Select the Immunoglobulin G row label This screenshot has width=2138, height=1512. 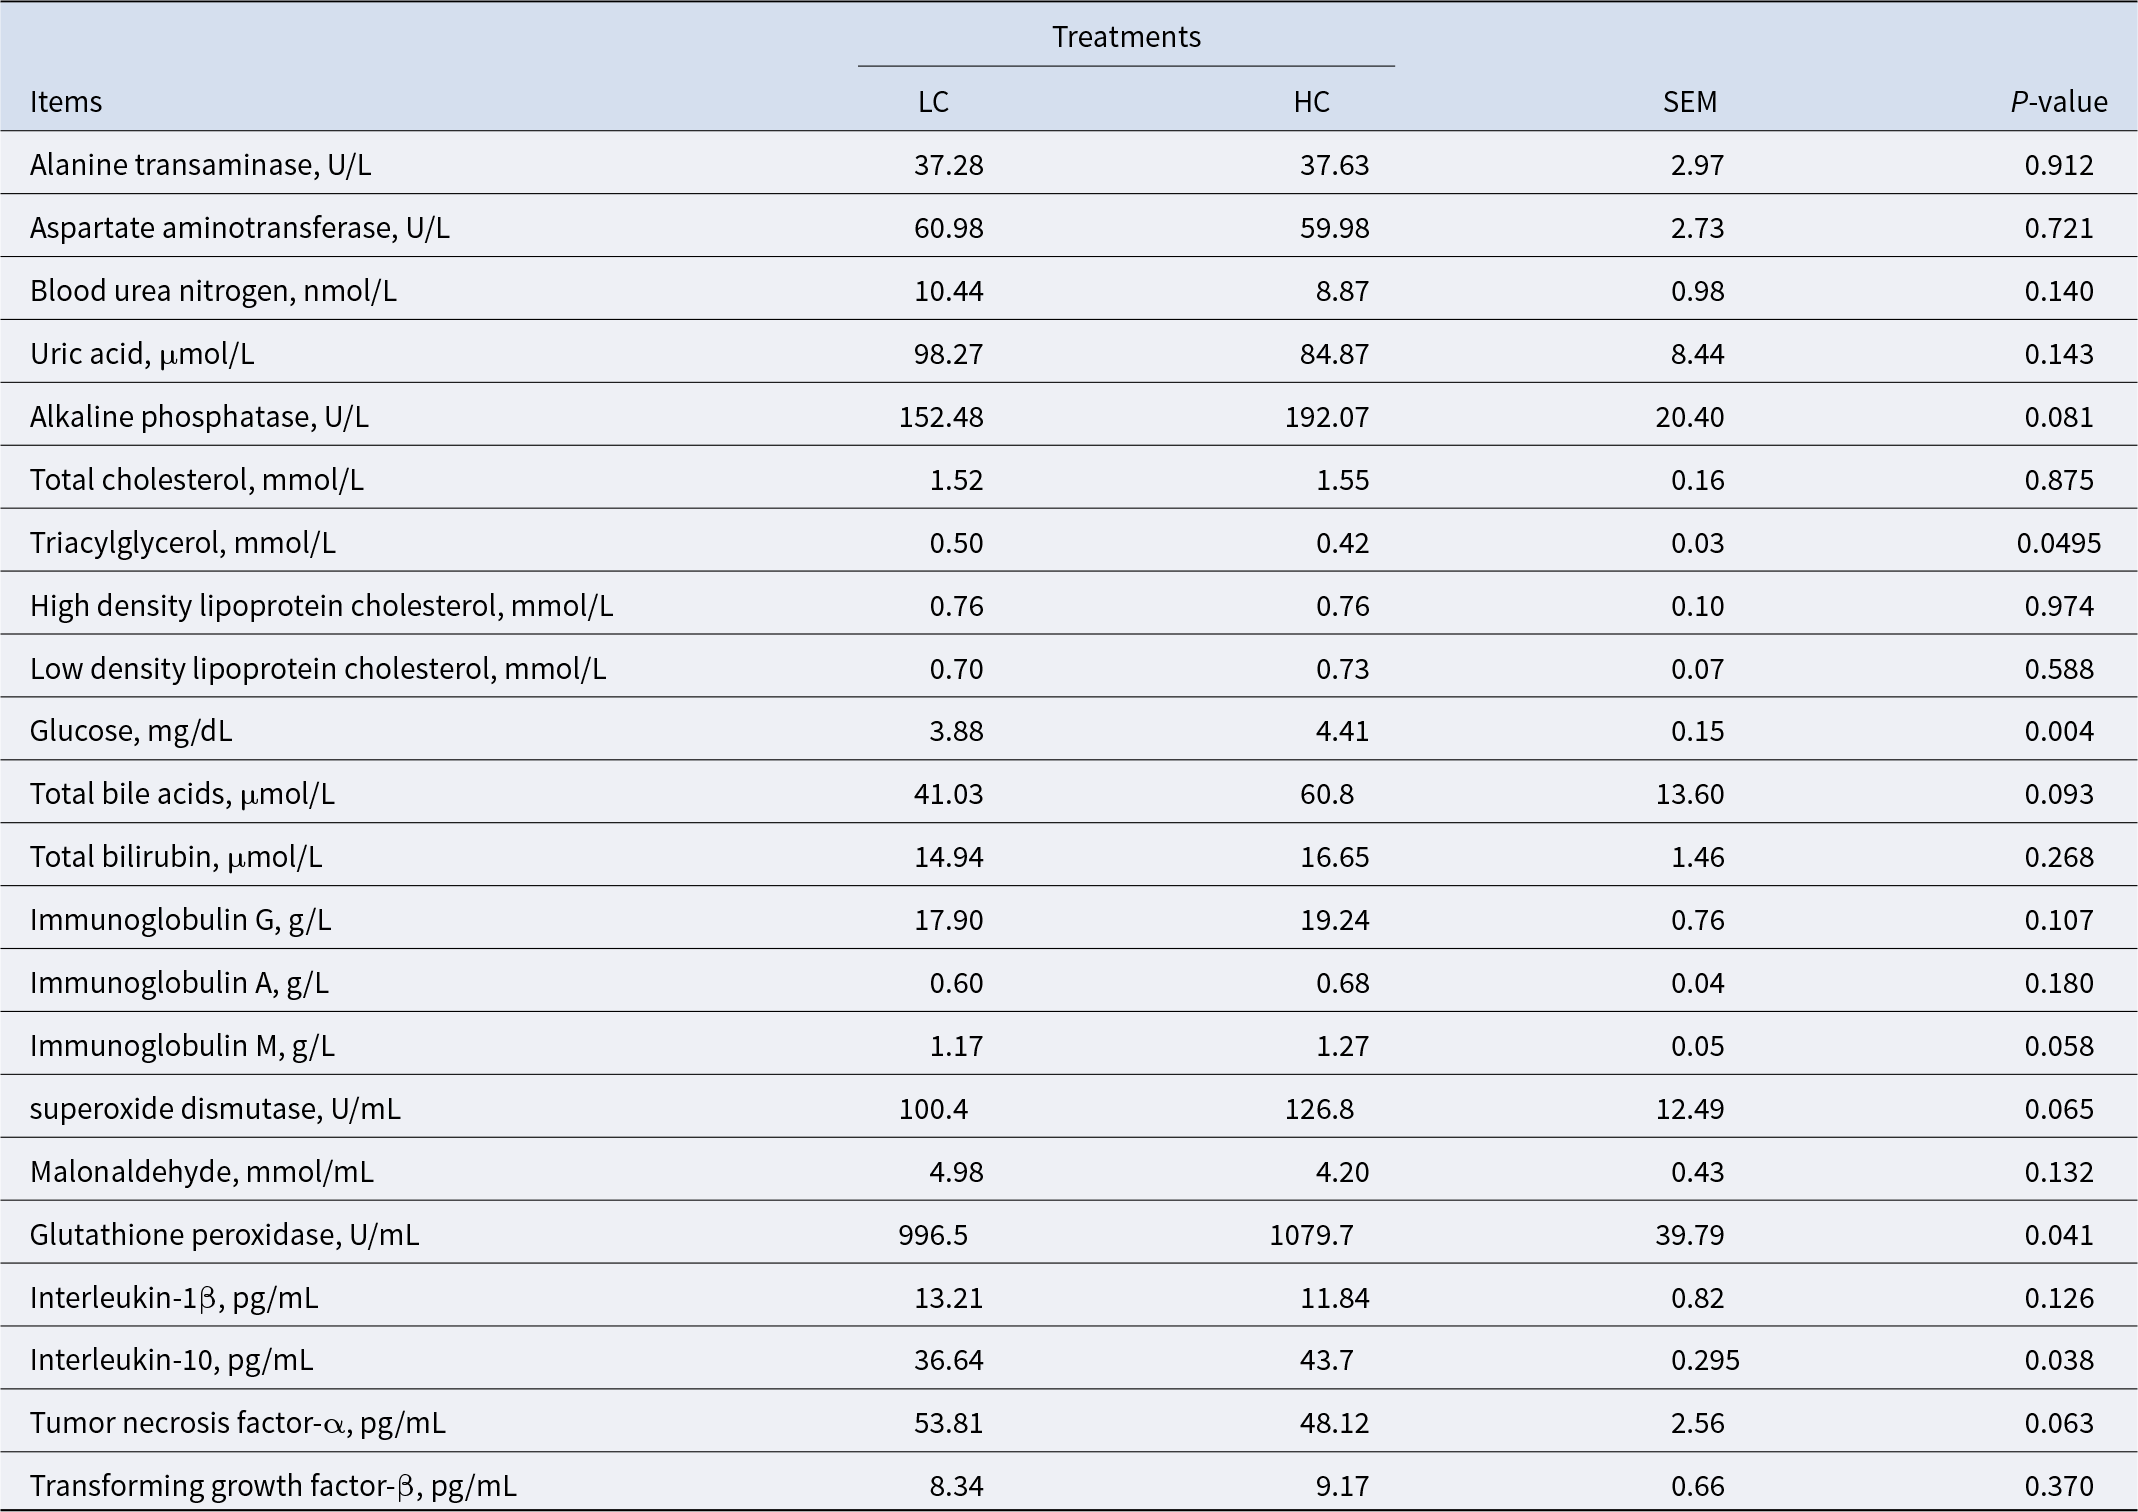pyautogui.click(x=180, y=920)
